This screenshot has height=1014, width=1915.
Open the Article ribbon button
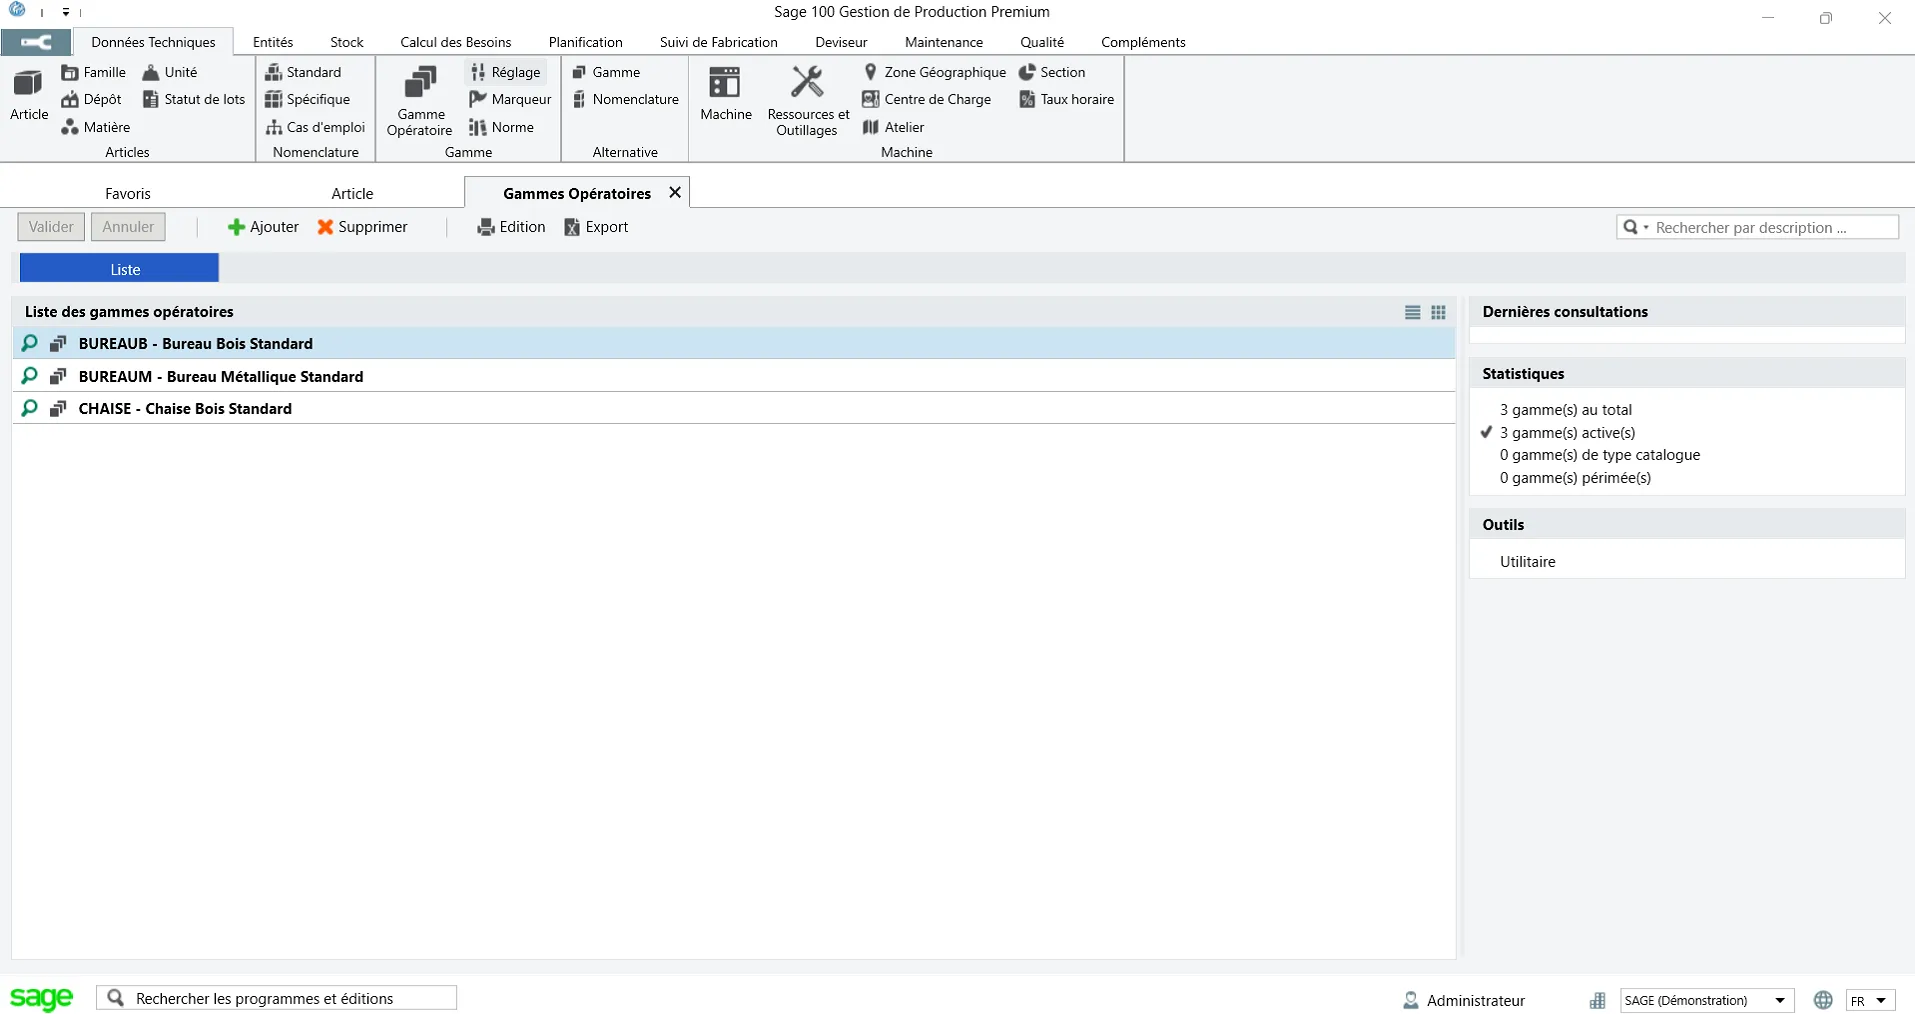point(29,95)
